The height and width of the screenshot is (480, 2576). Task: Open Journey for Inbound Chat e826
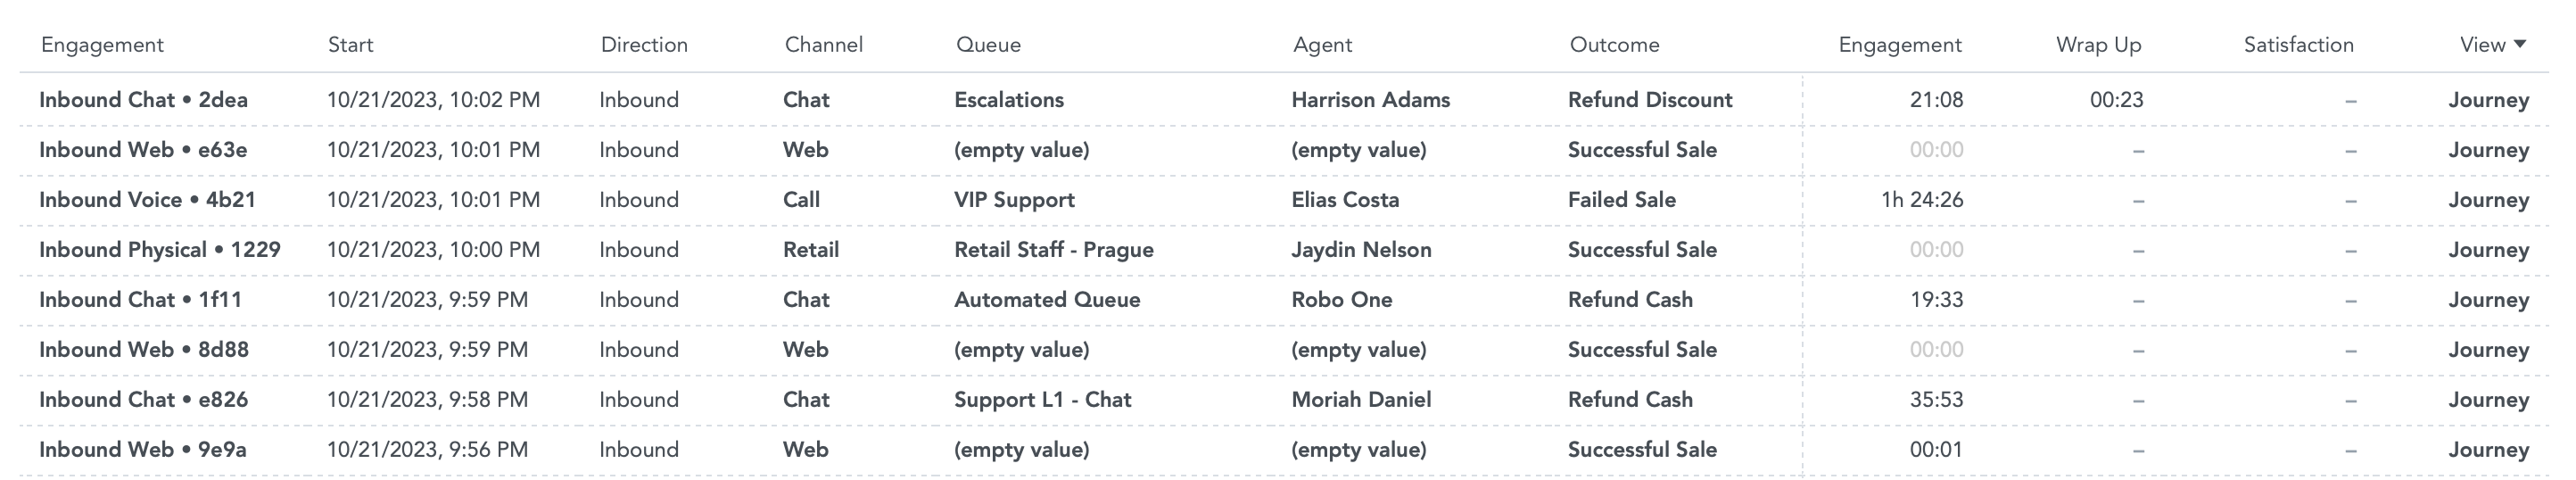point(2488,400)
